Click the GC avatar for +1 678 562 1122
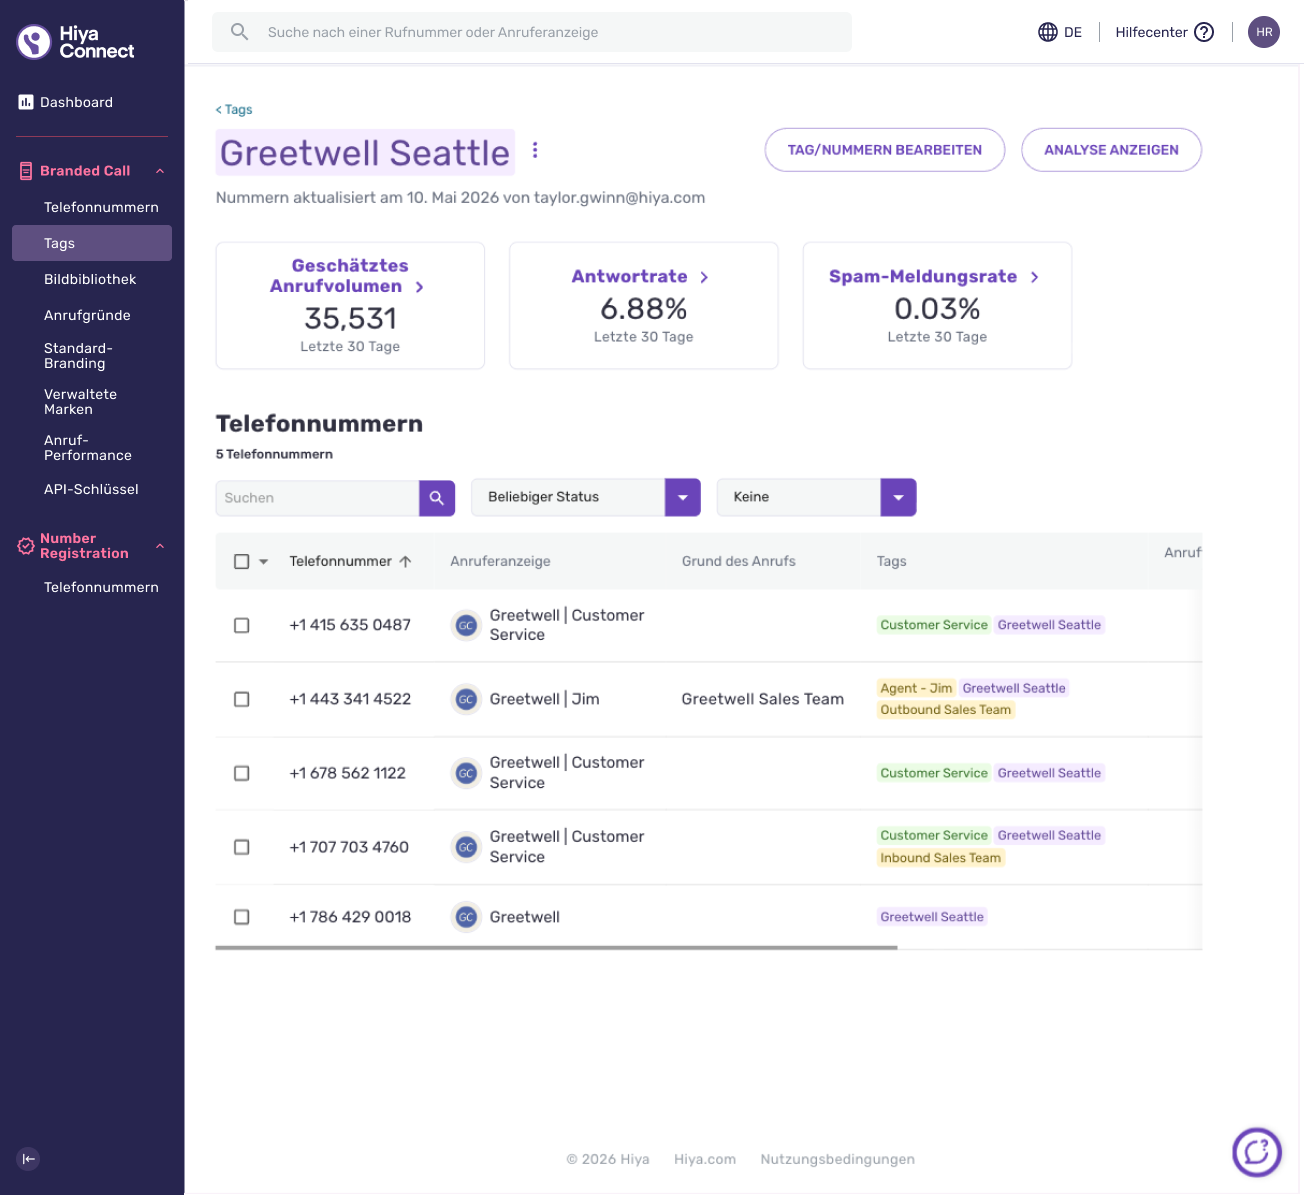 click(x=466, y=773)
